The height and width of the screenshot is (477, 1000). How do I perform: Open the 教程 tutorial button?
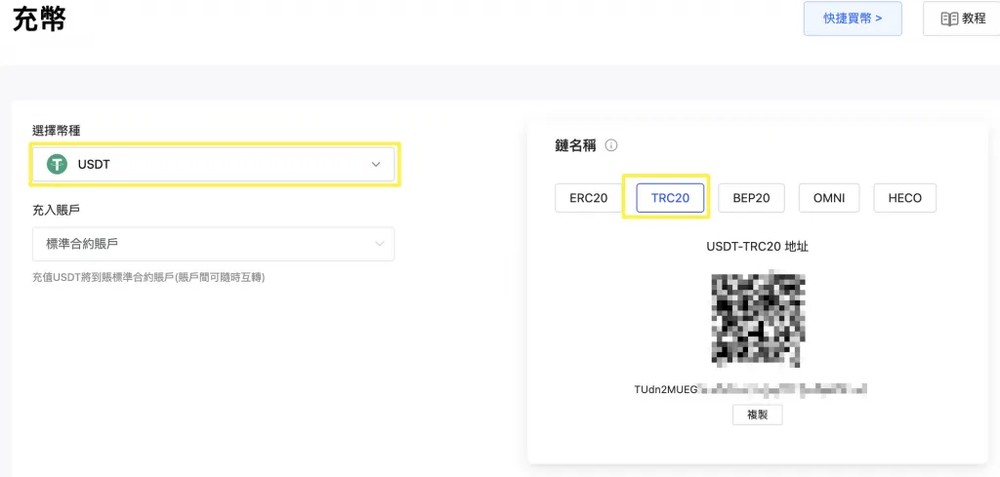pyautogui.click(x=963, y=18)
